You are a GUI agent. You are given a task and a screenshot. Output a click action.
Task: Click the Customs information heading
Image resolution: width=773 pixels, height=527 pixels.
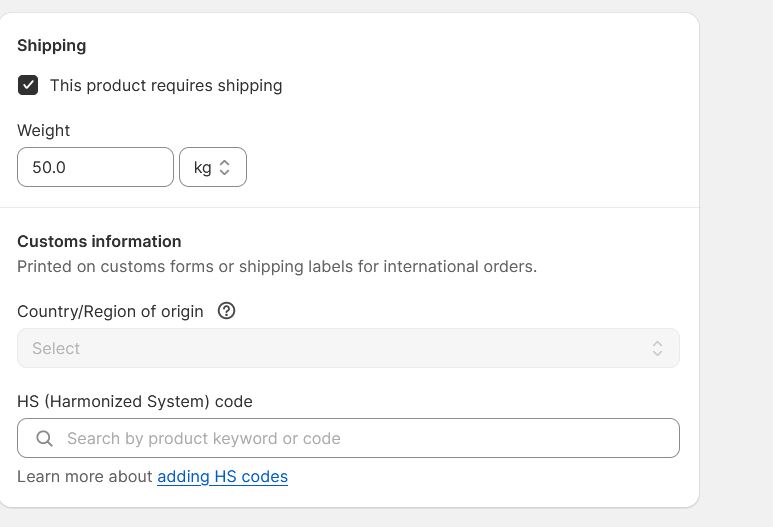point(99,242)
